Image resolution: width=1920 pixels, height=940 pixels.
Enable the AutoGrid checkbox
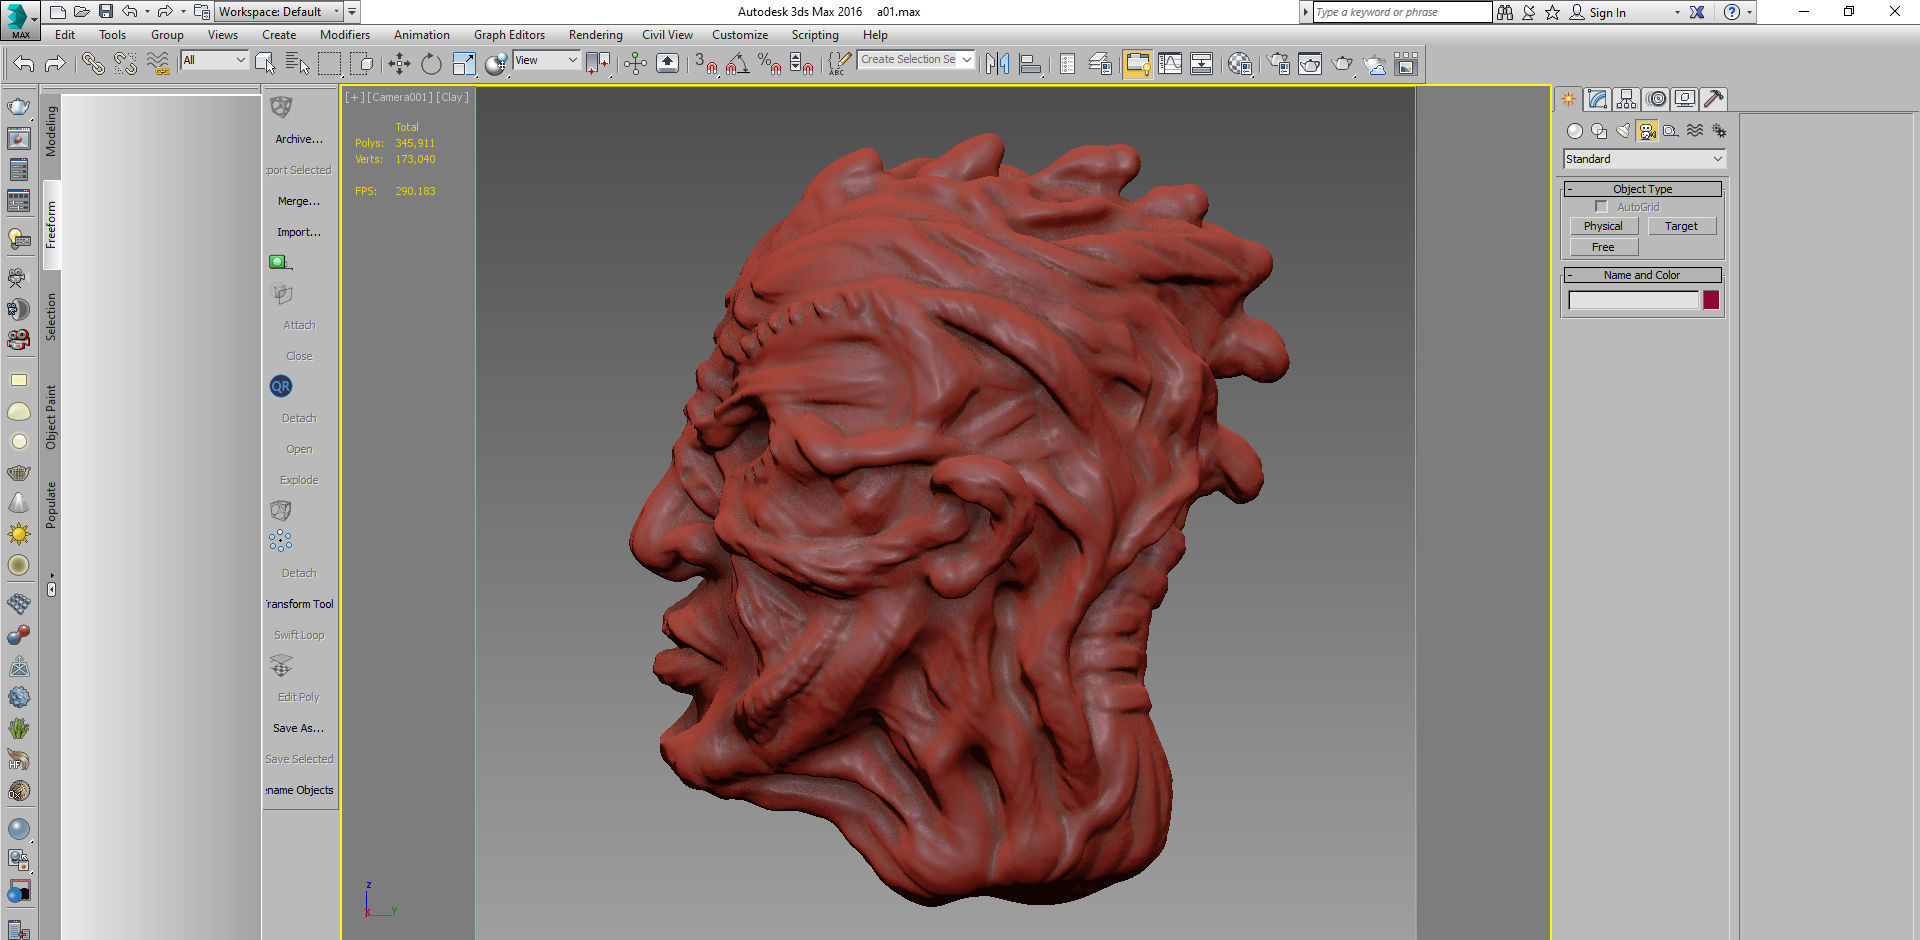pyautogui.click(x=1601, y=207)
